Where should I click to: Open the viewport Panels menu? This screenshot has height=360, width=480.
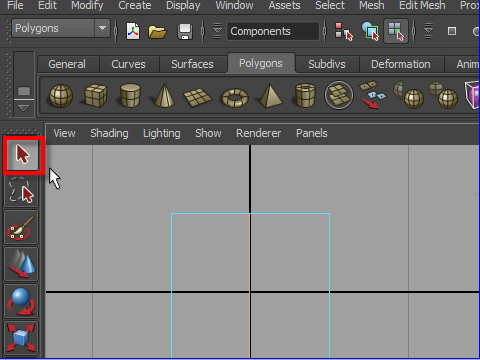pyautogui.click(x=312, y=133)
